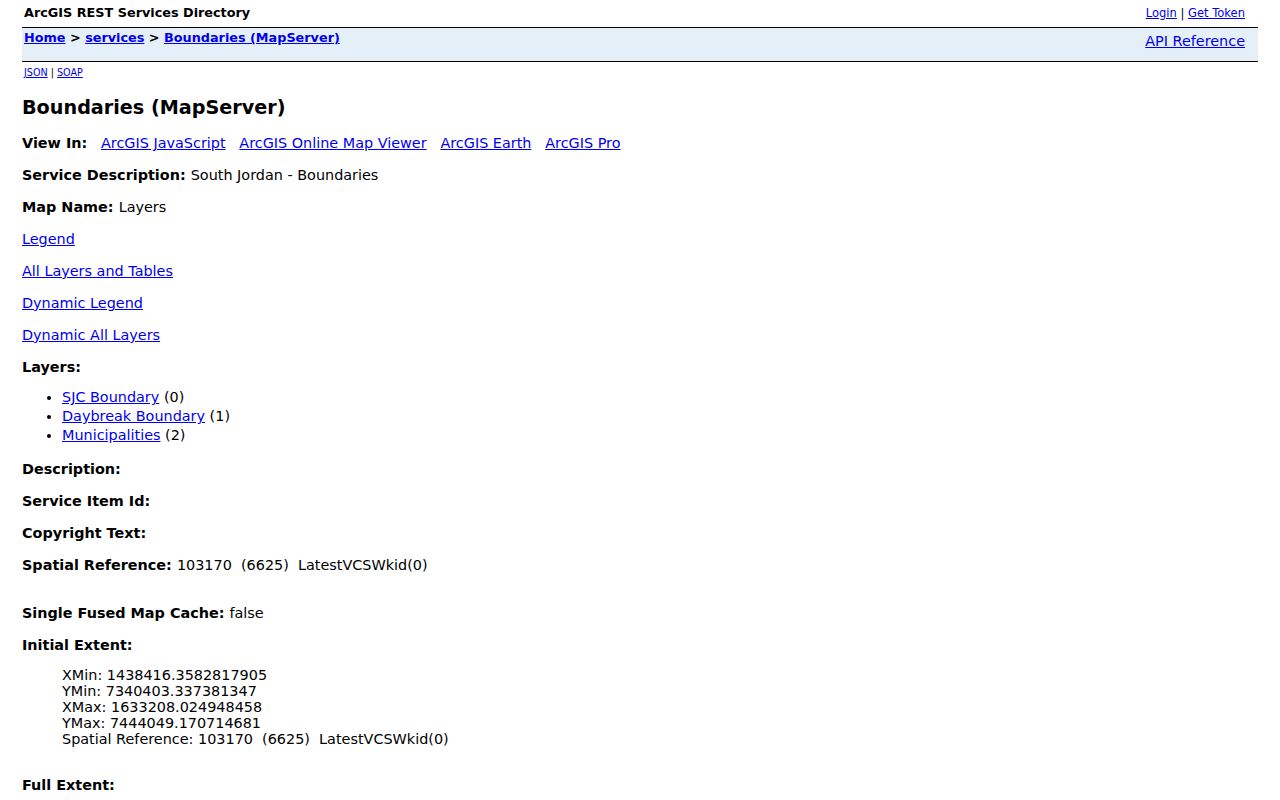Image resolution: width=1280 pixels, height=800 pixels.
Task: Open the services breadcrumb link
Action: pos(115,38)
